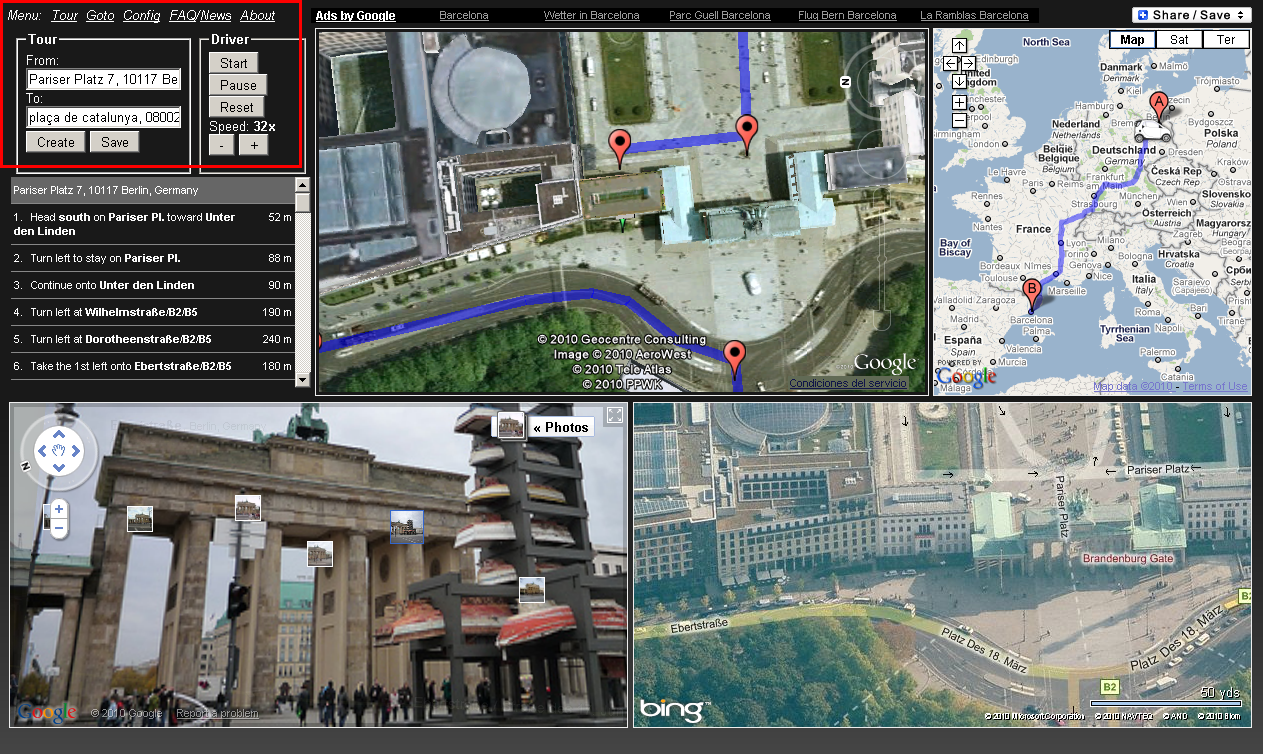Viewport: 1263px width, 754px height.
Task: Zoom in on the overview map with plus box
Action: coord(959,102)
